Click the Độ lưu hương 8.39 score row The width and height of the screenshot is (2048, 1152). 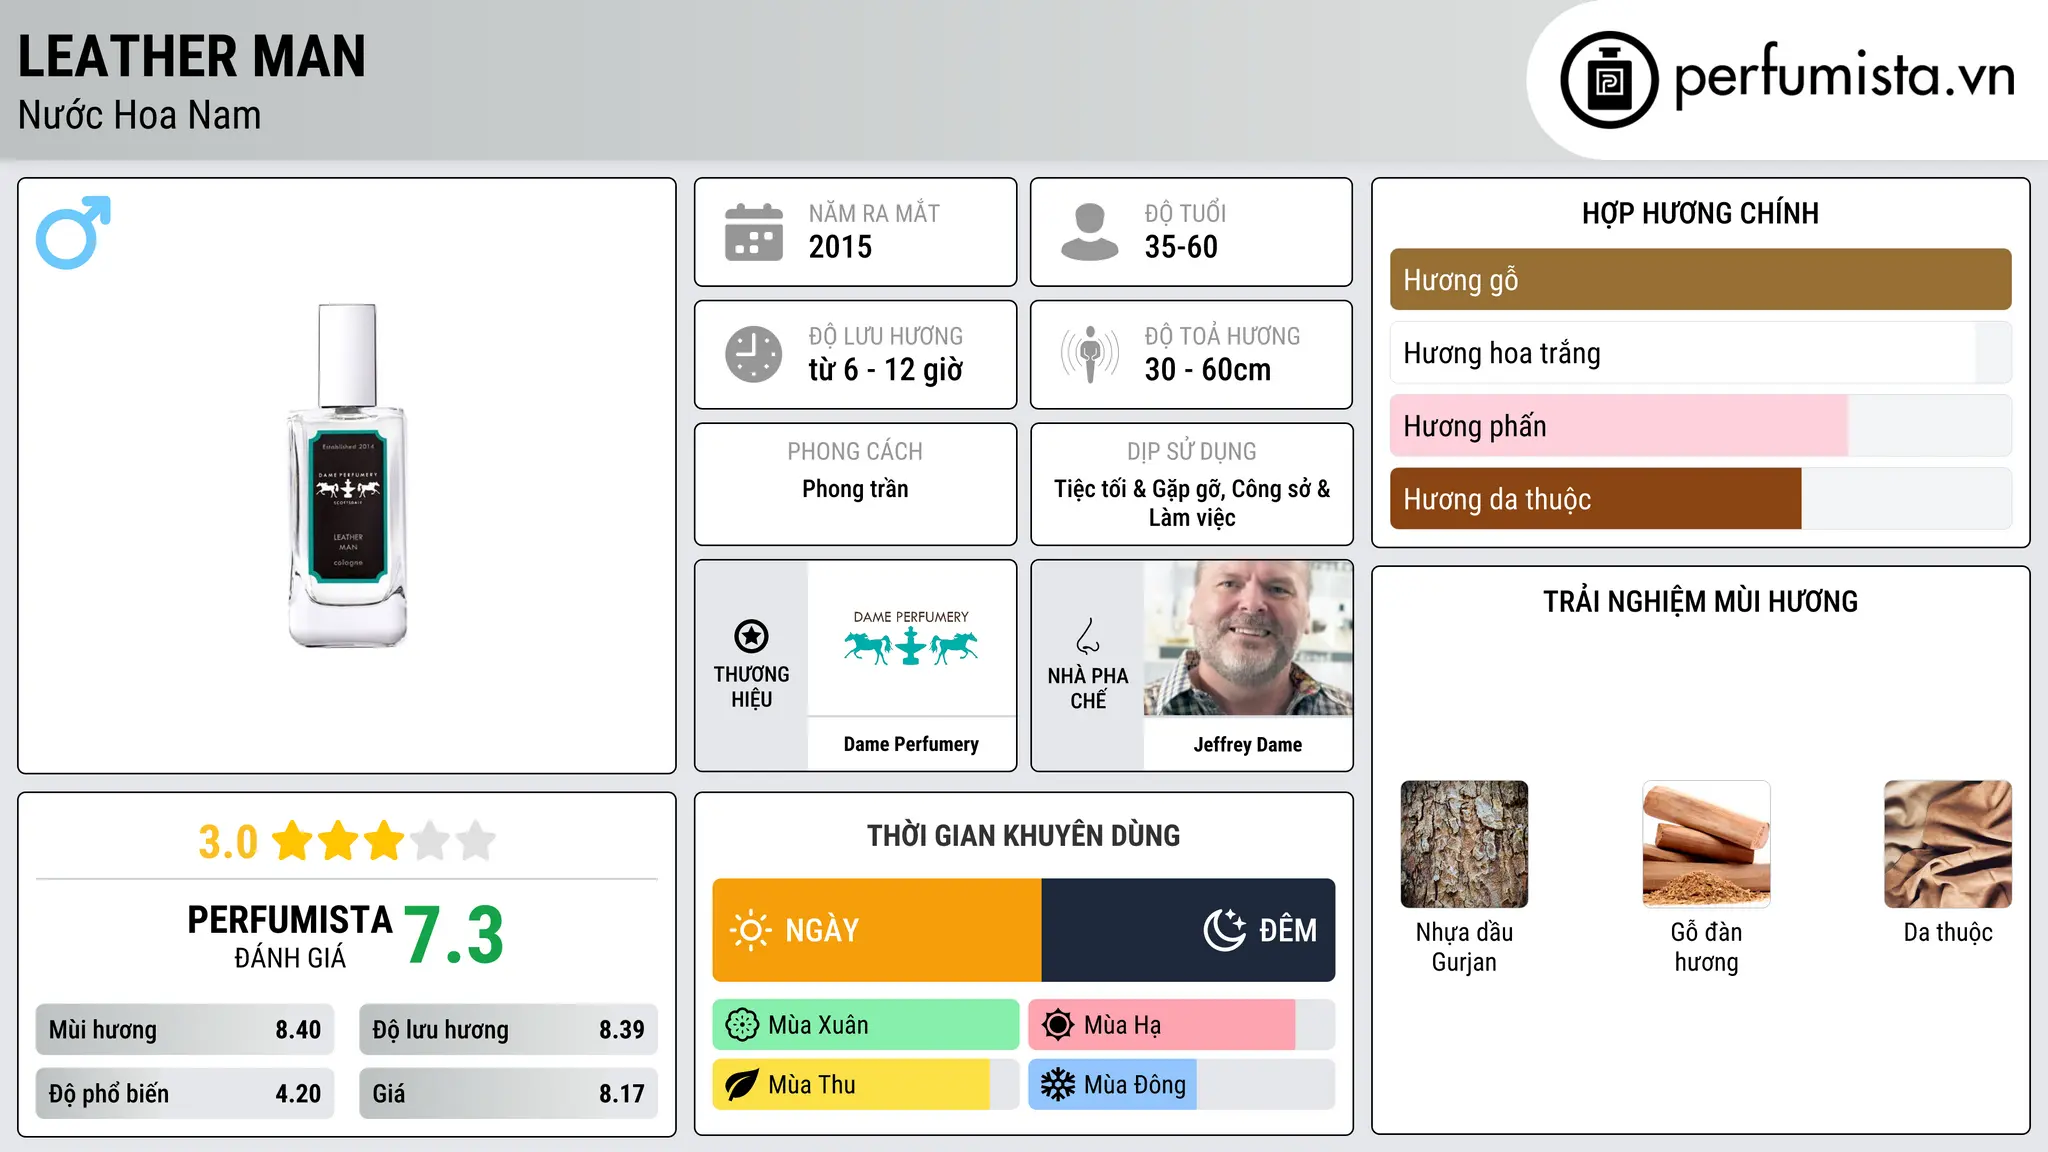point(509,1030)
